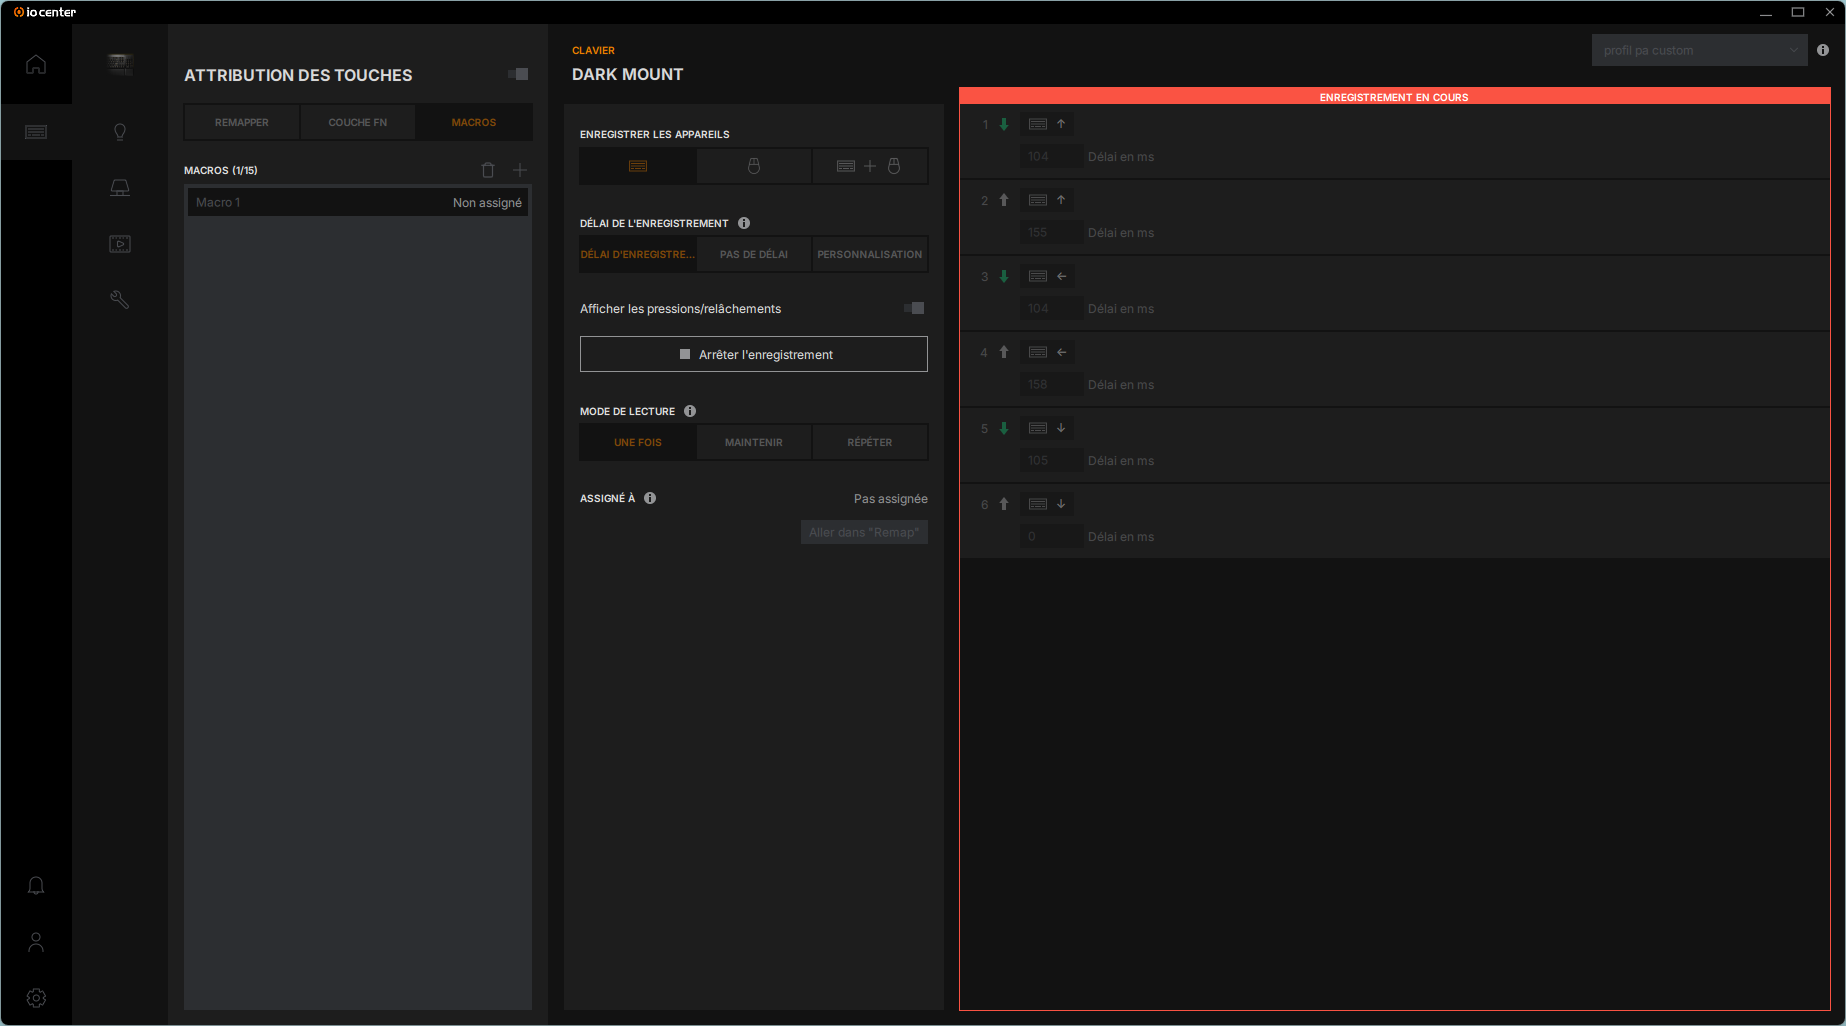Toggle Afficher les pressions/relâchements switch

[914, 308]
